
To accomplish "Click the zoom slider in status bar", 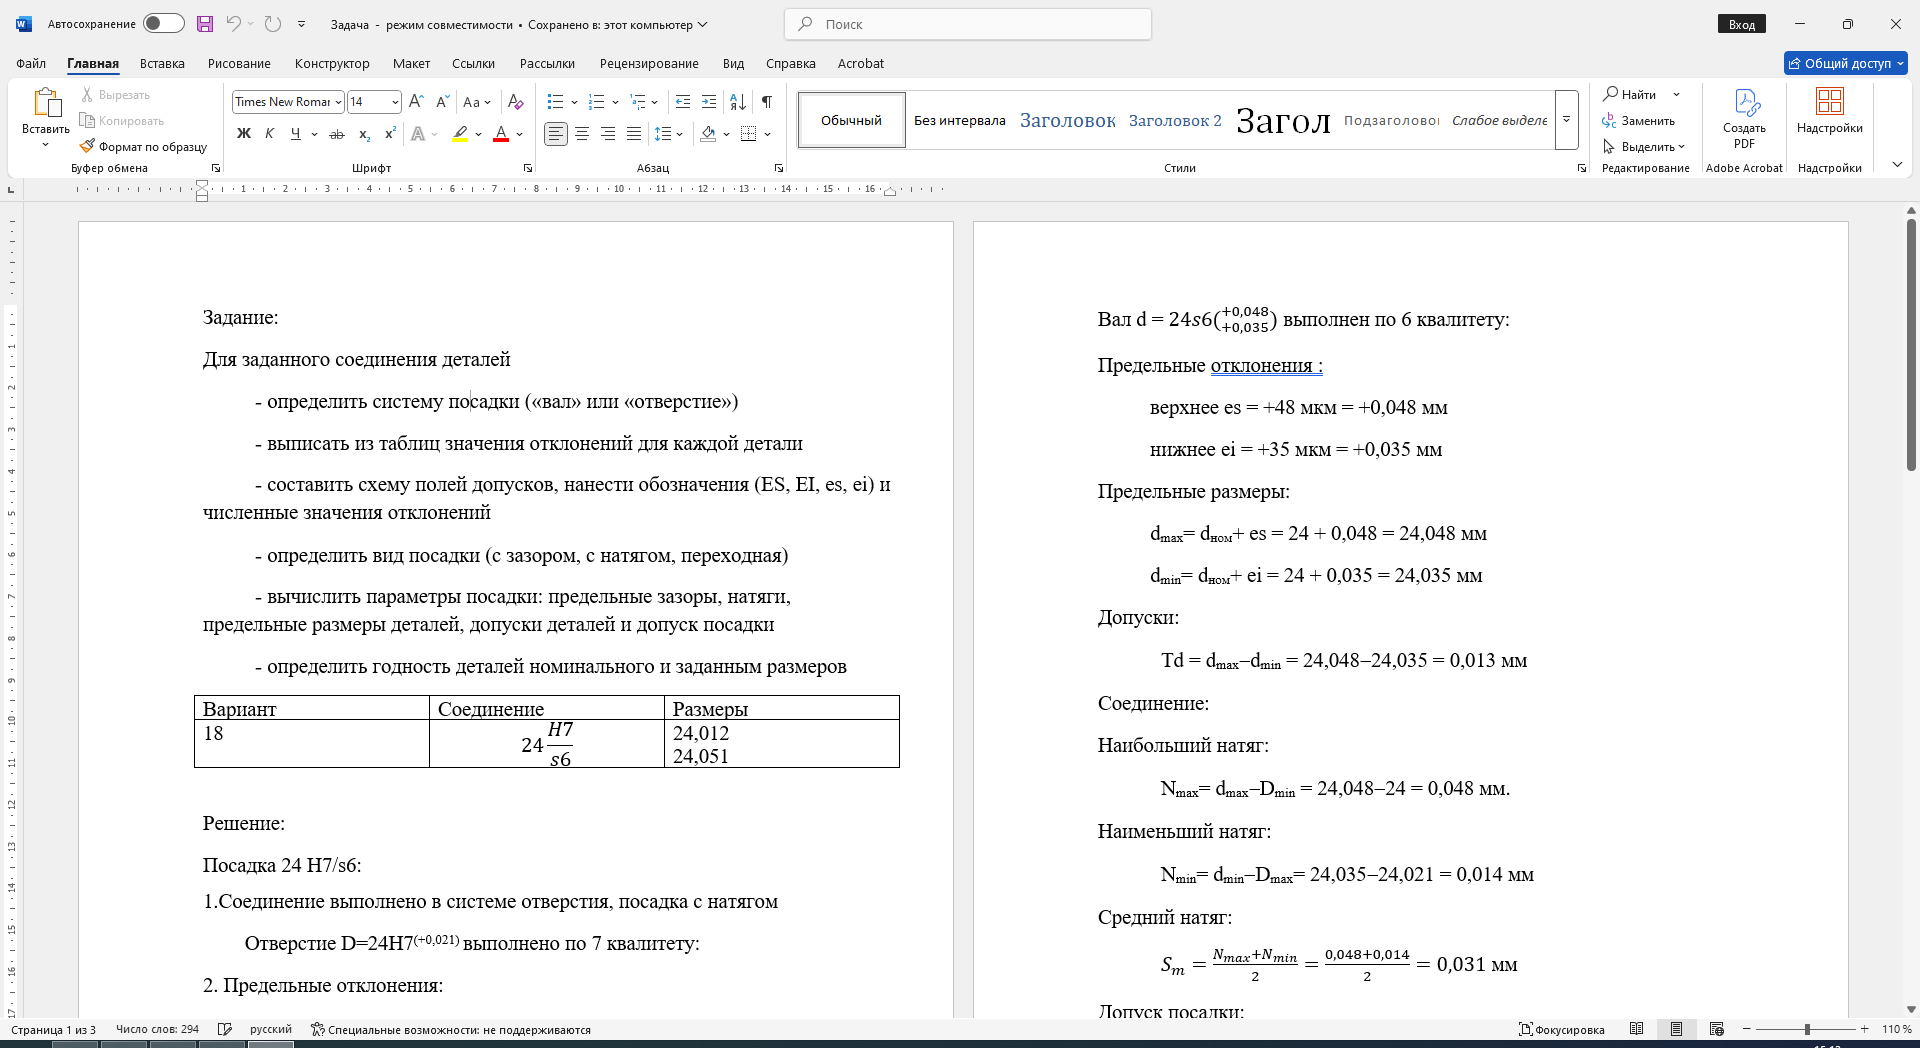I will pyautogui.click(x=1807, y=1029).
